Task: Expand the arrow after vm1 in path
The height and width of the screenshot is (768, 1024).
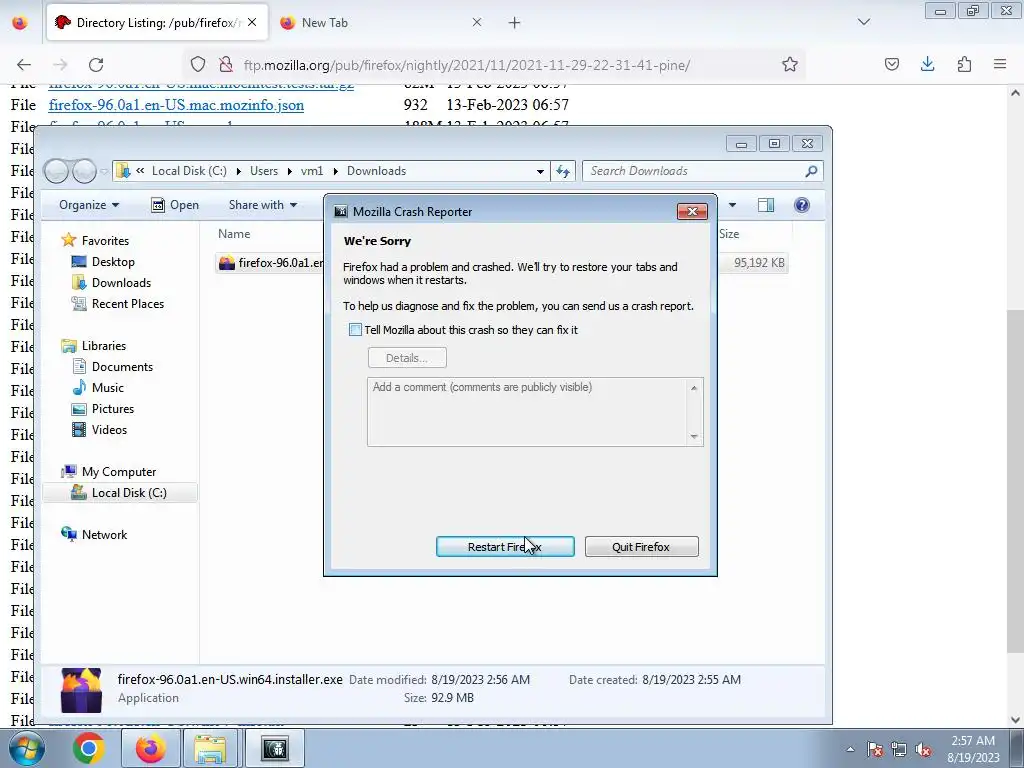Action: [x=336, y=171]
